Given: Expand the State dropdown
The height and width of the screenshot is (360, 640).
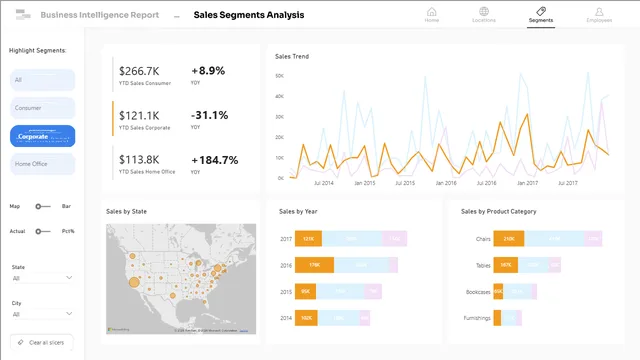Looking at the screenshot, I should click(42, 278).
